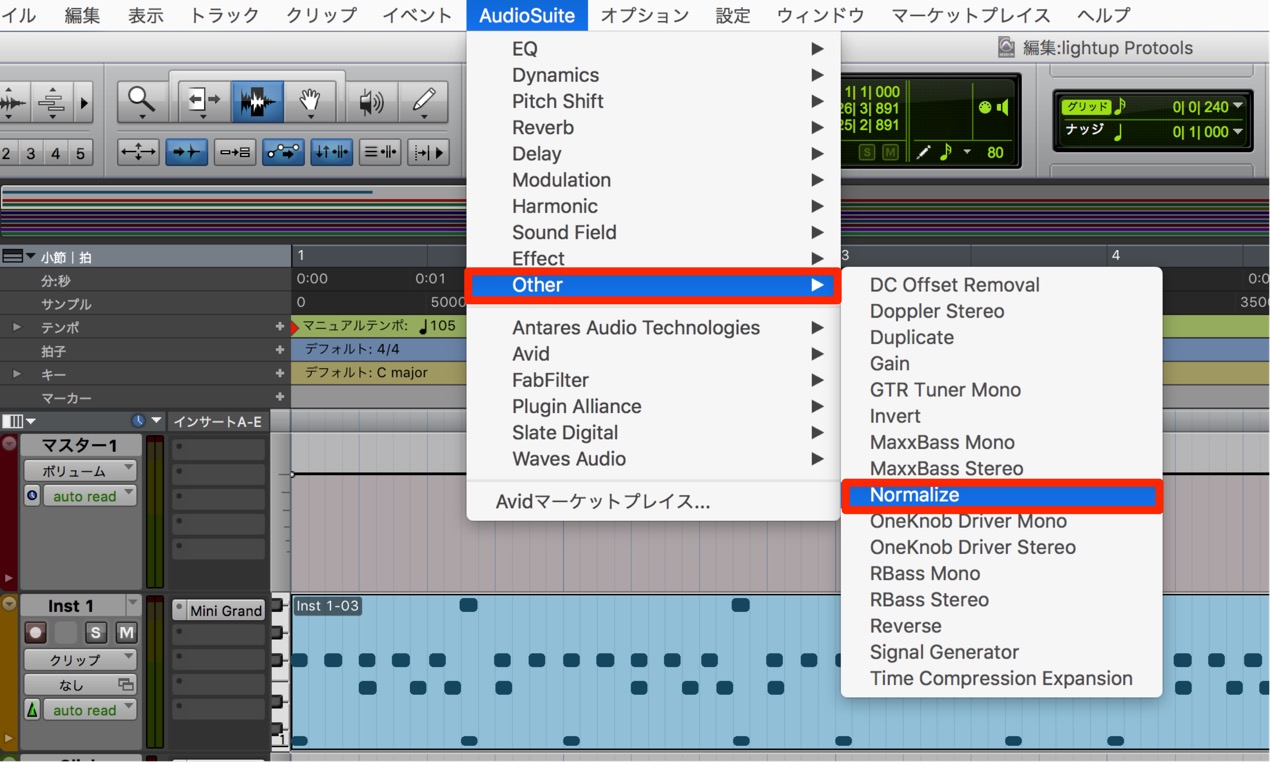Click the blue clock icon above tracks
Viewport: 1270px width, 762px height.
click(138, 421)
